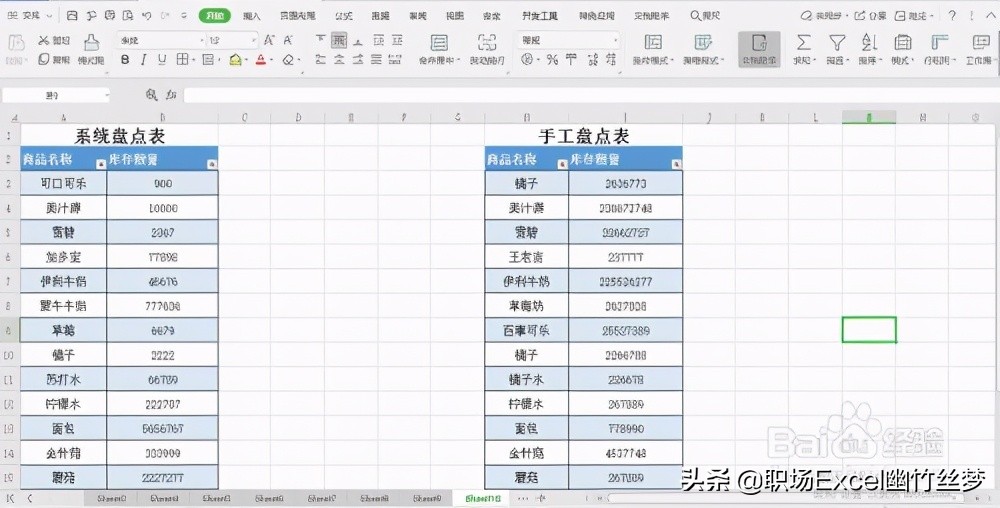Toggle horizontal center alignment
Viewport: 1000px width, 508px height.
(339, 59)
